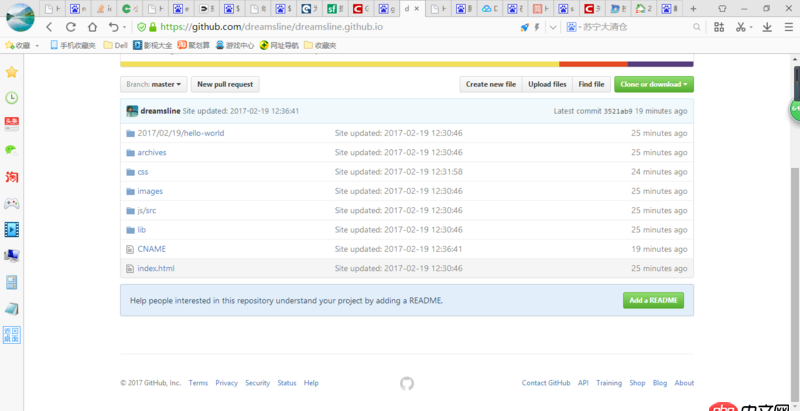Click the GitHub Octocat logo in footer
800x411 pixels.
click(407, 383)
